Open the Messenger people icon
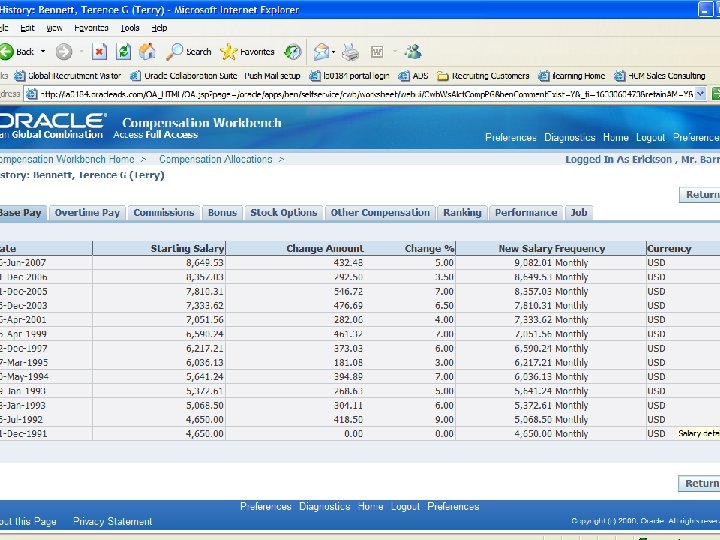Viewport: 720px width, 540px height. pyautogui.click(x=413, y=51)
